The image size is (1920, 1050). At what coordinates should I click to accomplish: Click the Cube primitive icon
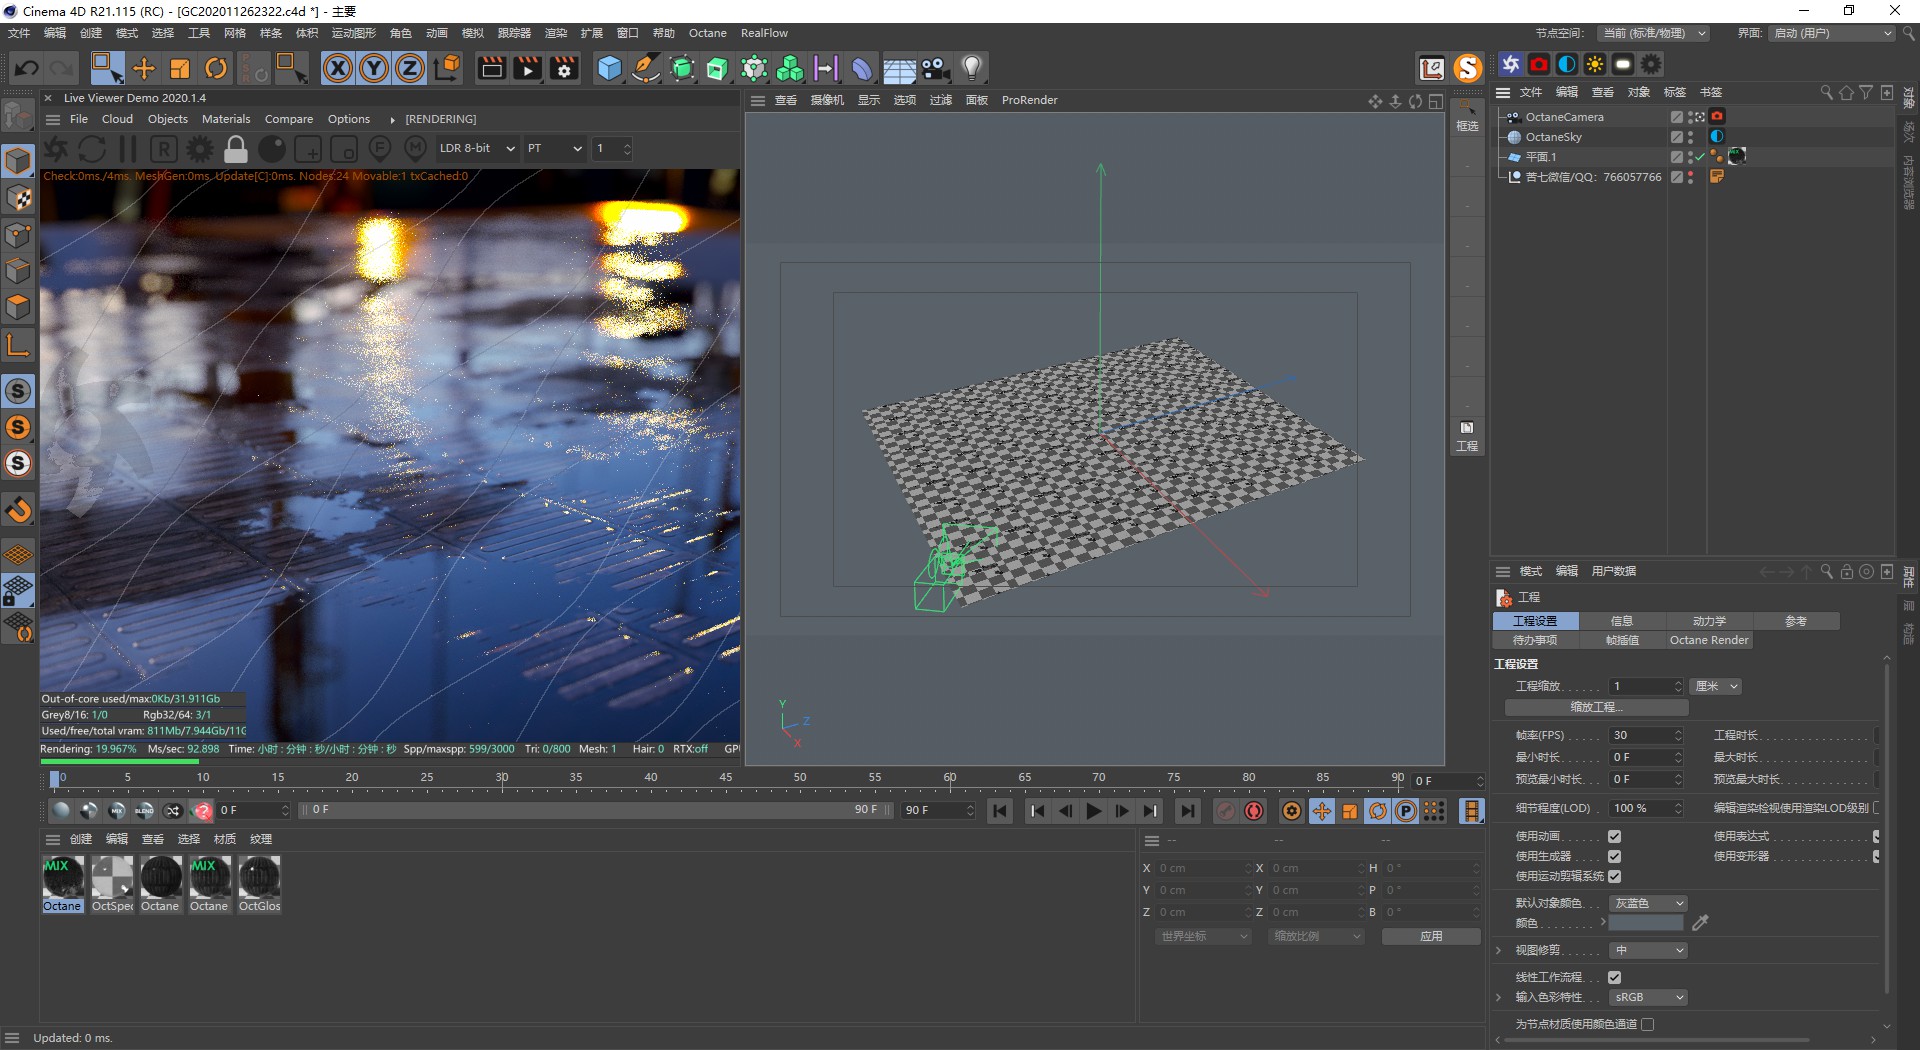(608, 68)
